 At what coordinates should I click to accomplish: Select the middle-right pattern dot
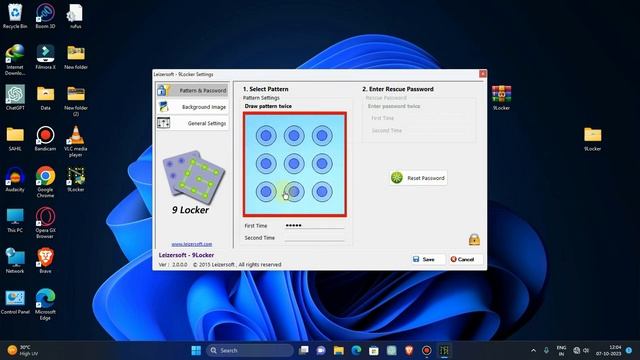click(x=322, y=164)
